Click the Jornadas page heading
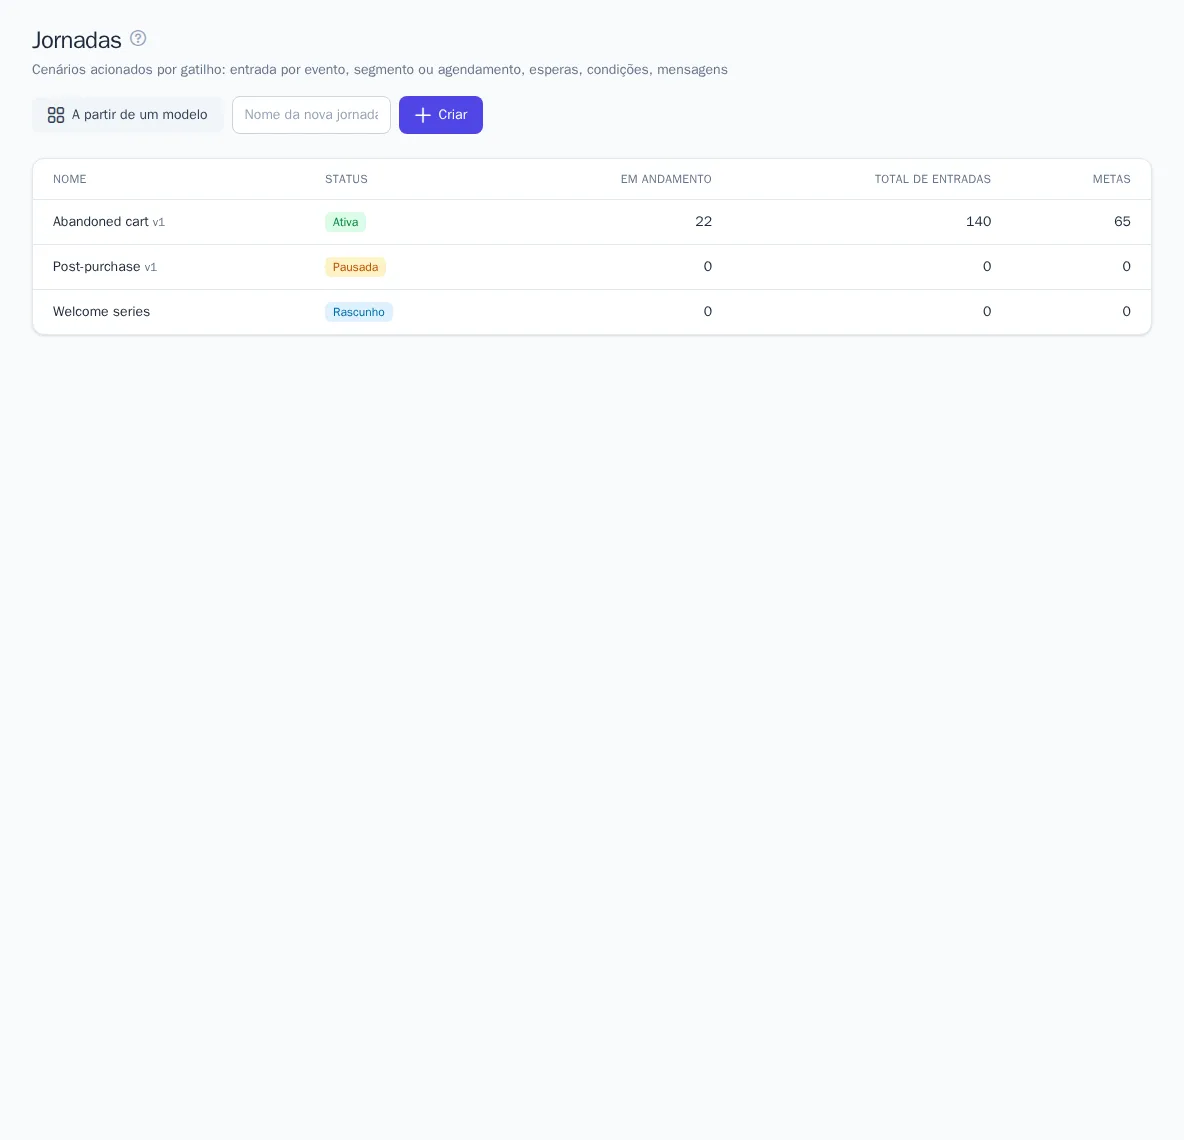 (x=76, y=39)
